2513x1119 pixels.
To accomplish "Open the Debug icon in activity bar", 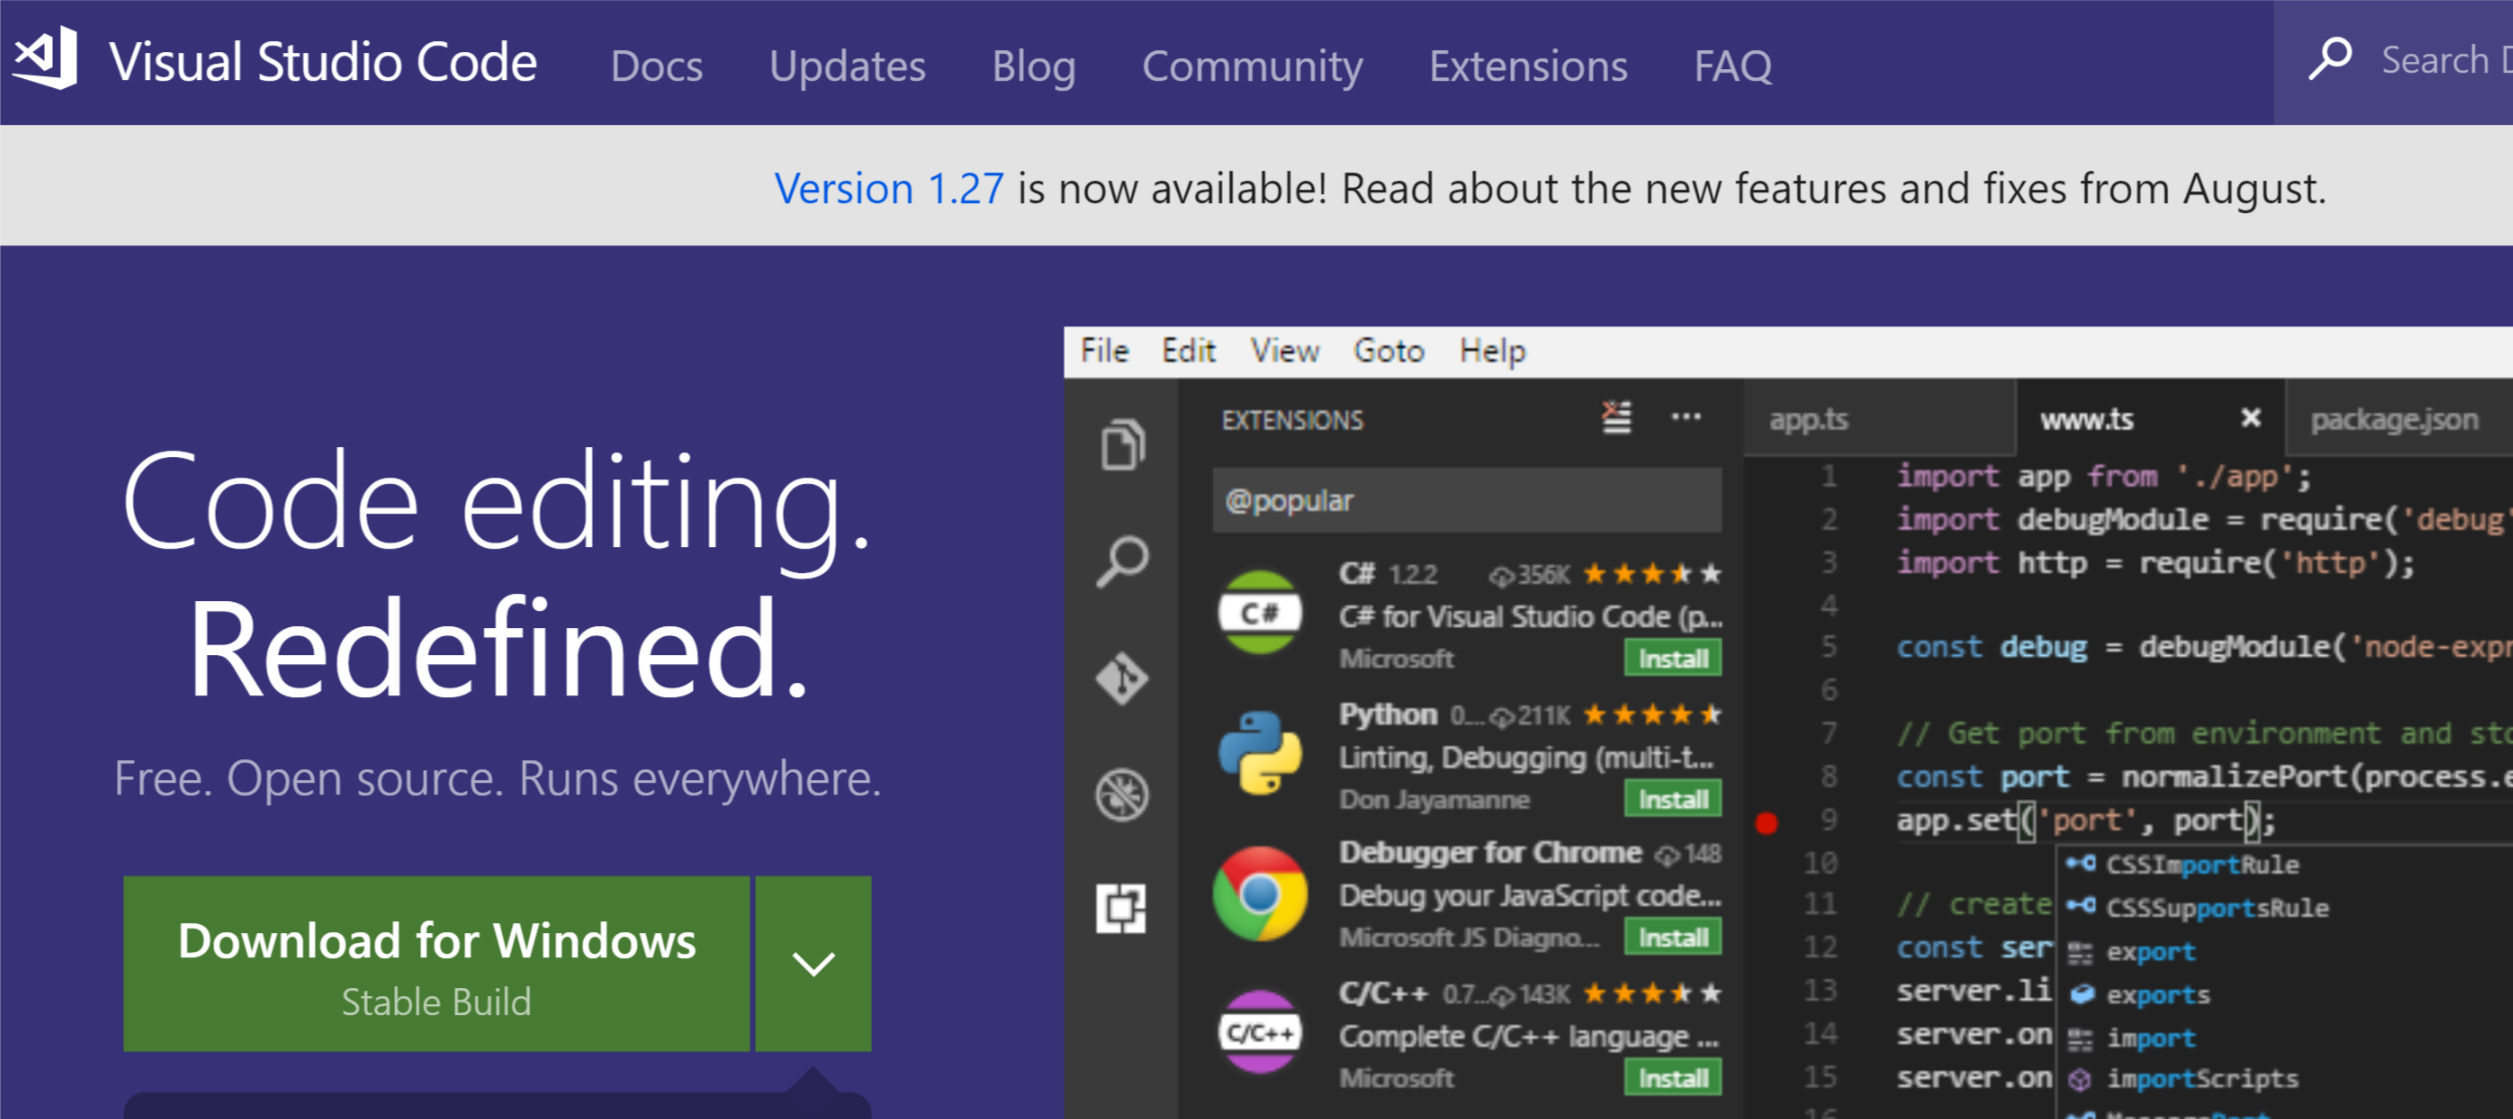I will [x=1122, y=795].
